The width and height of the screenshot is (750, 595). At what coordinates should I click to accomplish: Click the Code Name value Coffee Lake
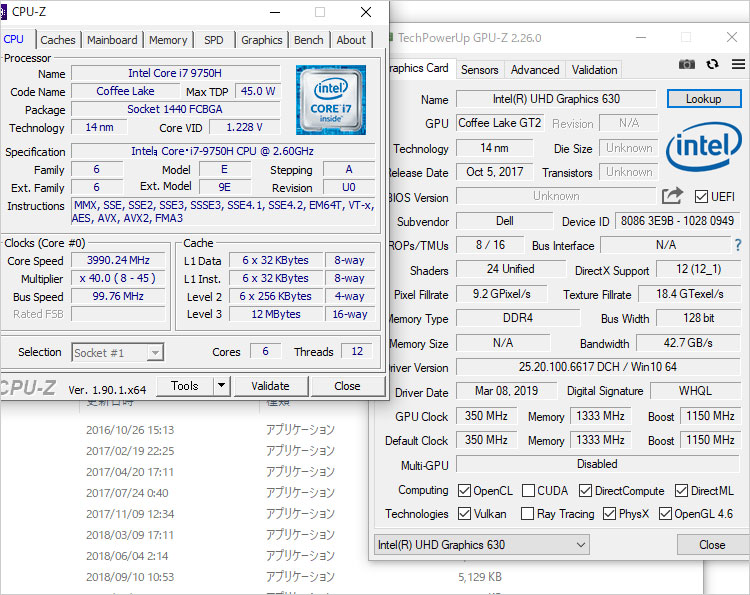tap(125, 91)
